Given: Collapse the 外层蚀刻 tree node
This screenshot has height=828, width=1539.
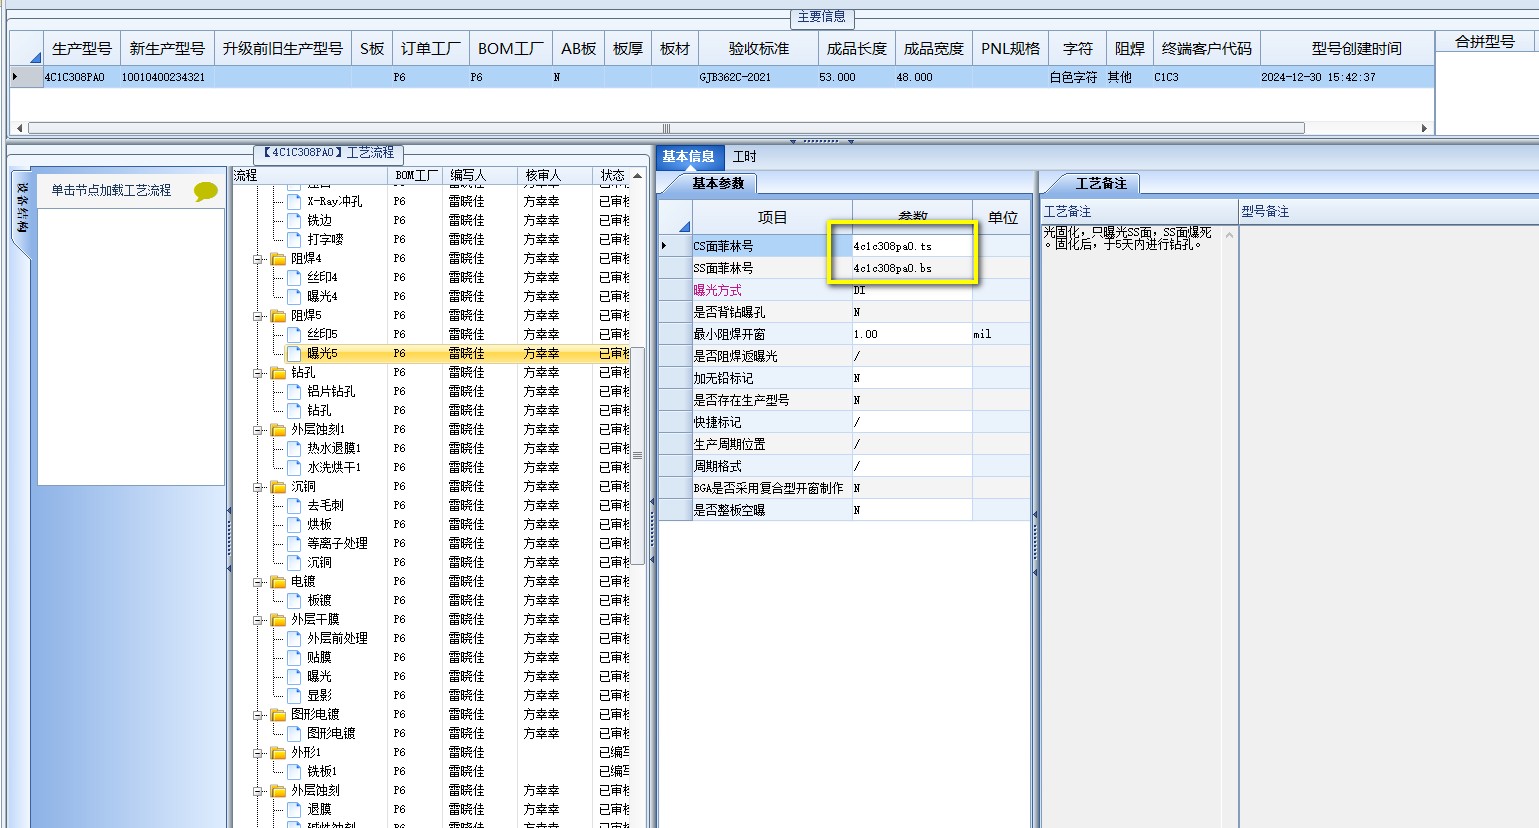Looking at the screenshot, I should click(x=259, y=791).
